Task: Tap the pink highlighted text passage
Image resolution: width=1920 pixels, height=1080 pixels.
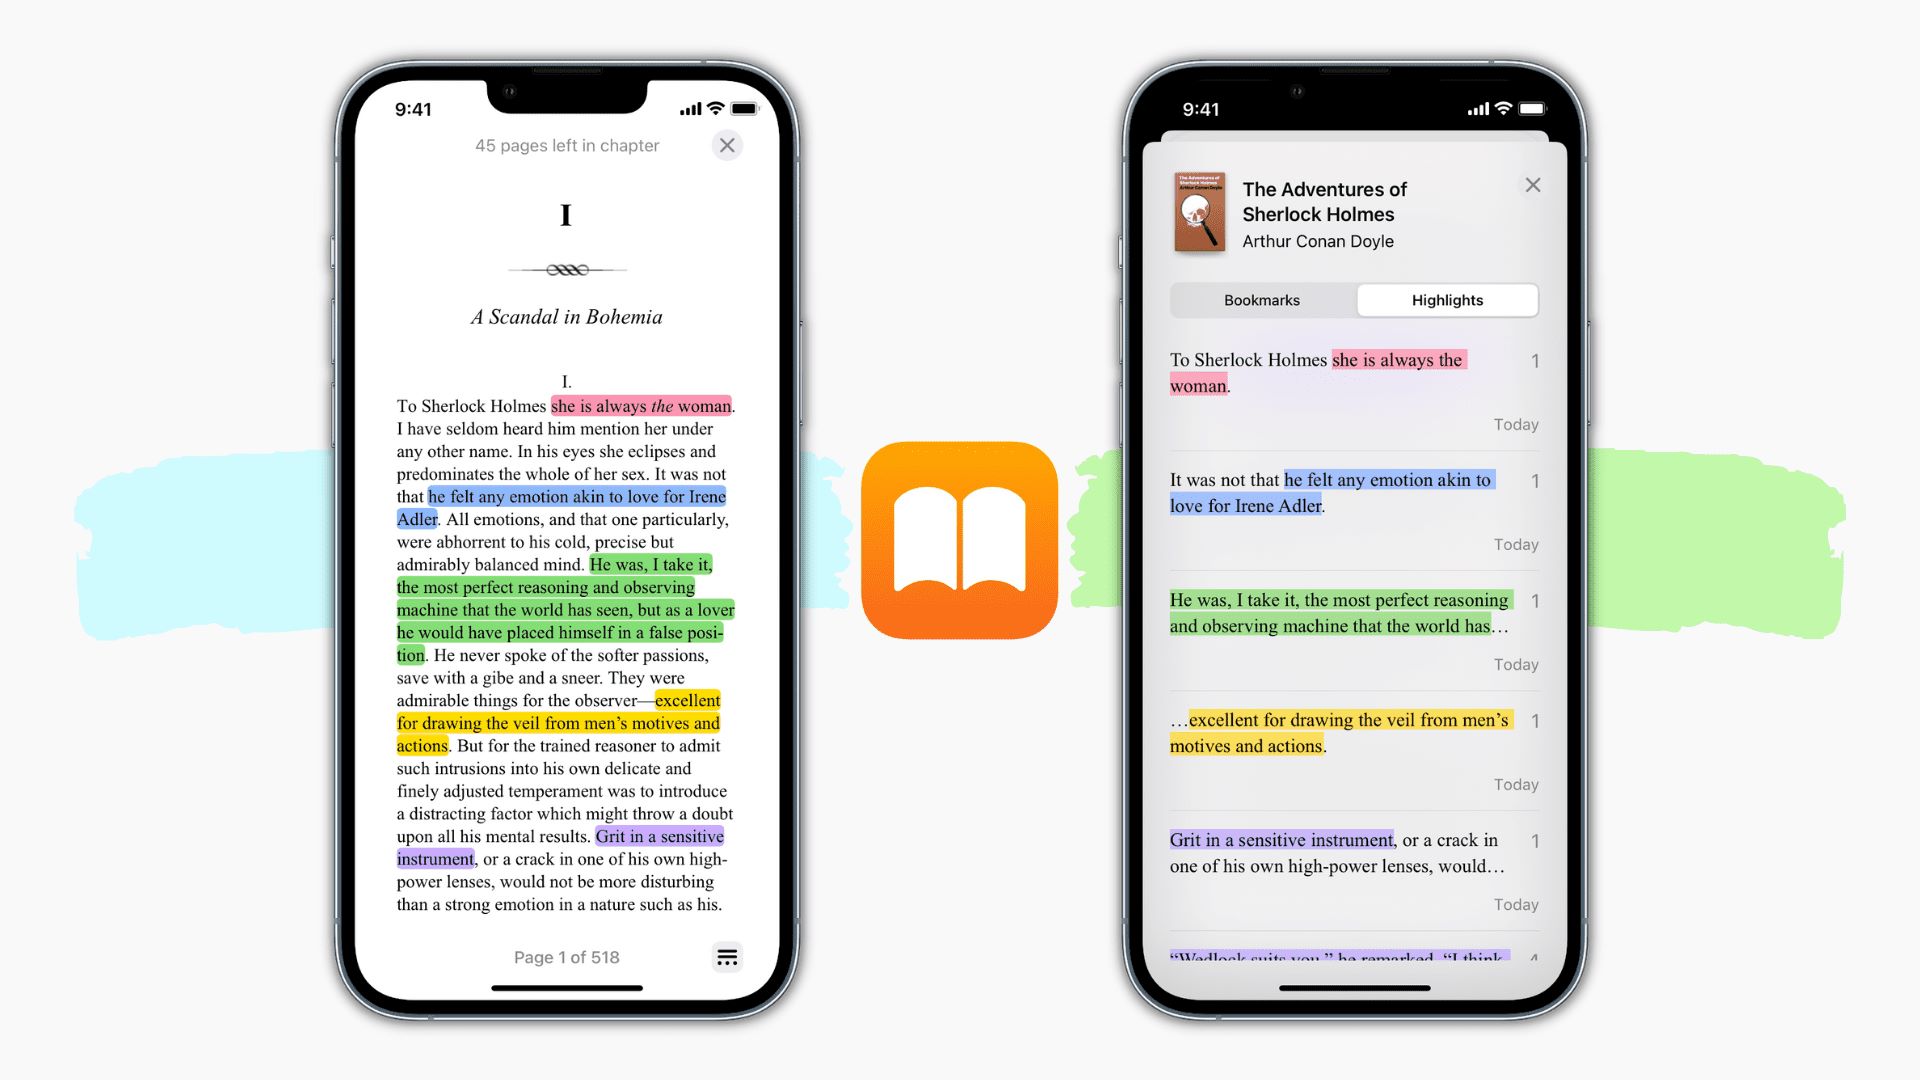Action: coord(640,405)
